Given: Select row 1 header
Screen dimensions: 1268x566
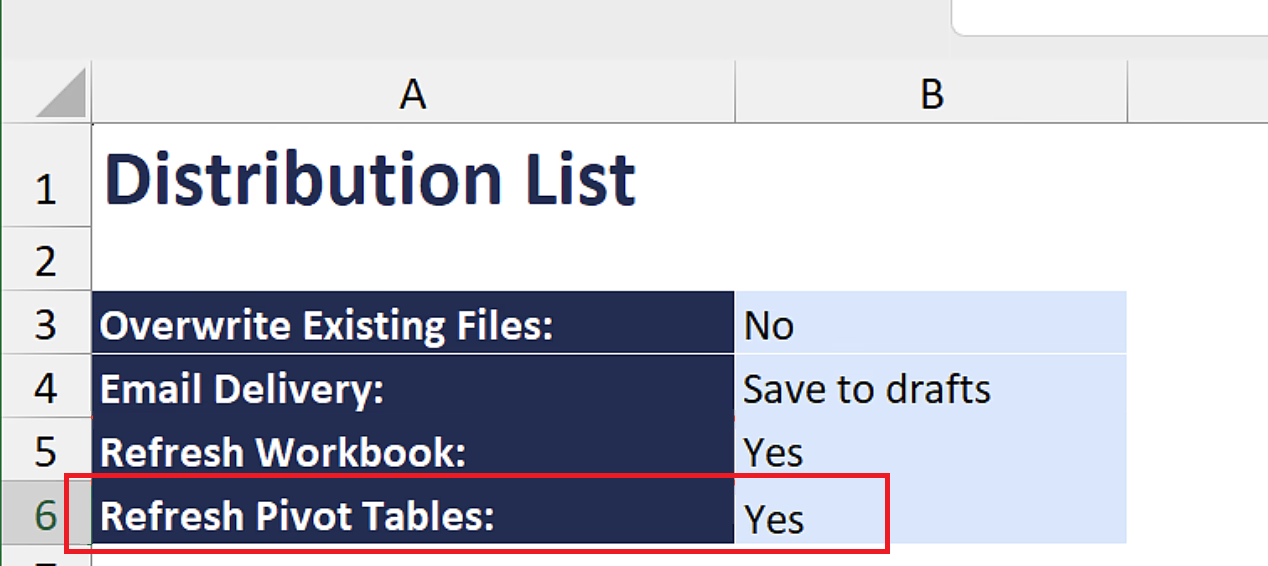Looking at the screenshot, I should click(x=47, y=175).
